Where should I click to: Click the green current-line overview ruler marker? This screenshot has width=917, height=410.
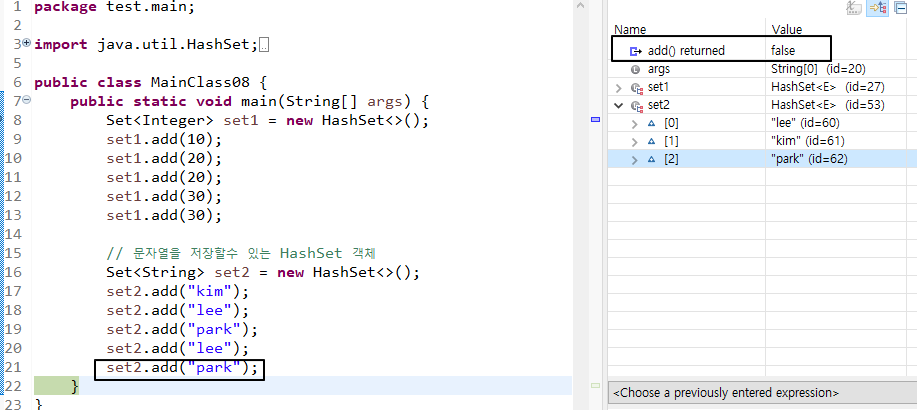pyautogui.click(x=595, y=385)
